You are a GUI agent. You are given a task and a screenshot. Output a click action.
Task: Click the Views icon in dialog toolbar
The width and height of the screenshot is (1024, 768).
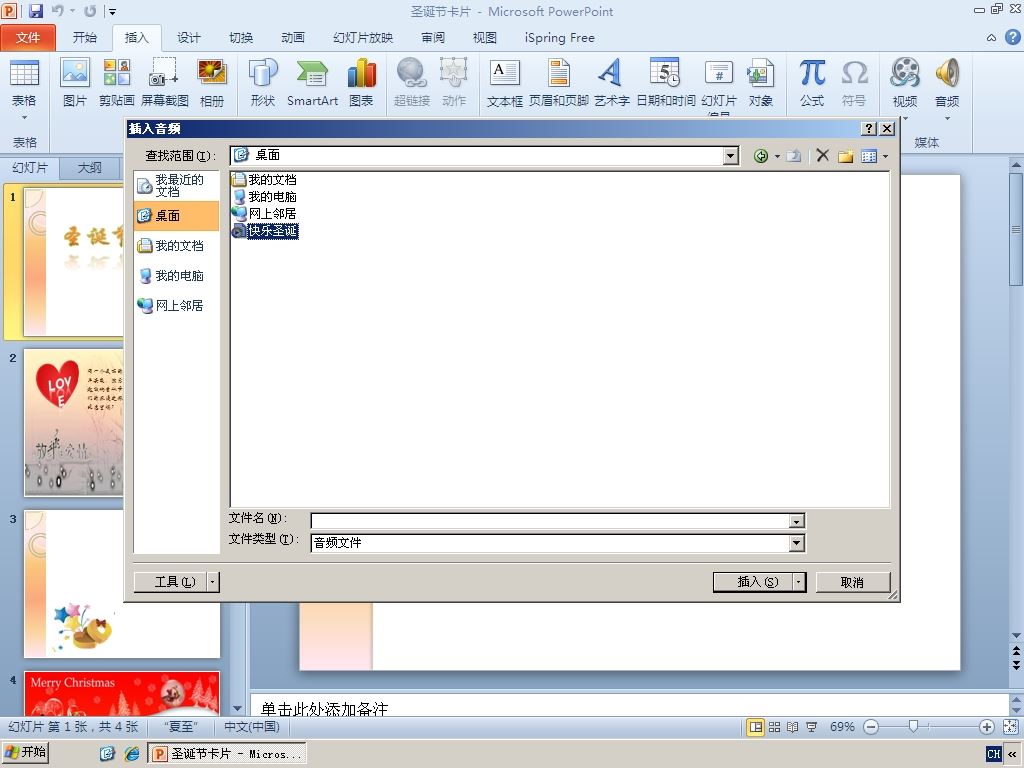[x=869, y=156]
